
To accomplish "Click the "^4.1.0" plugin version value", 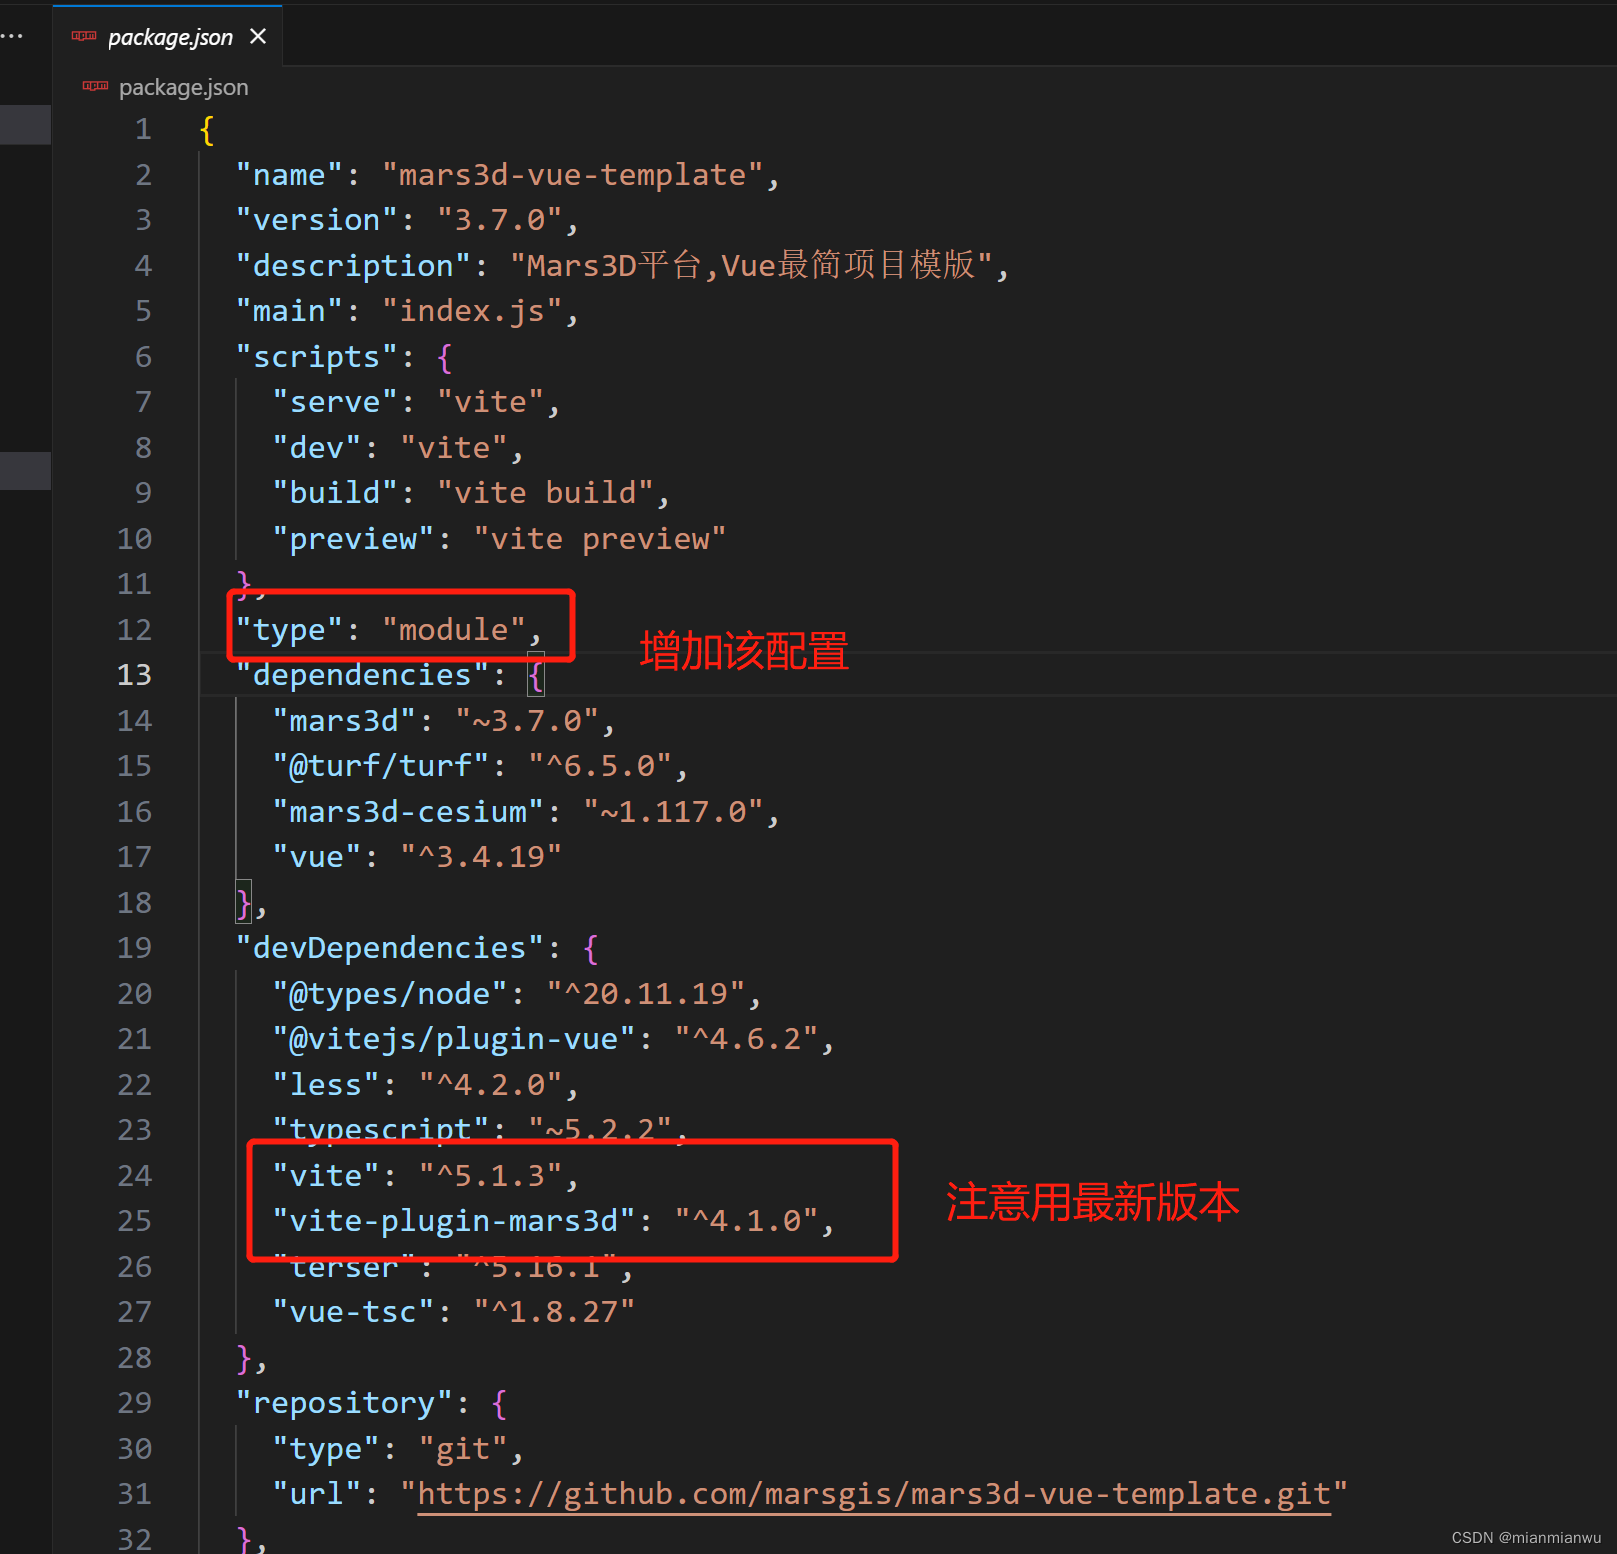I will click(x=746, y=1221).
